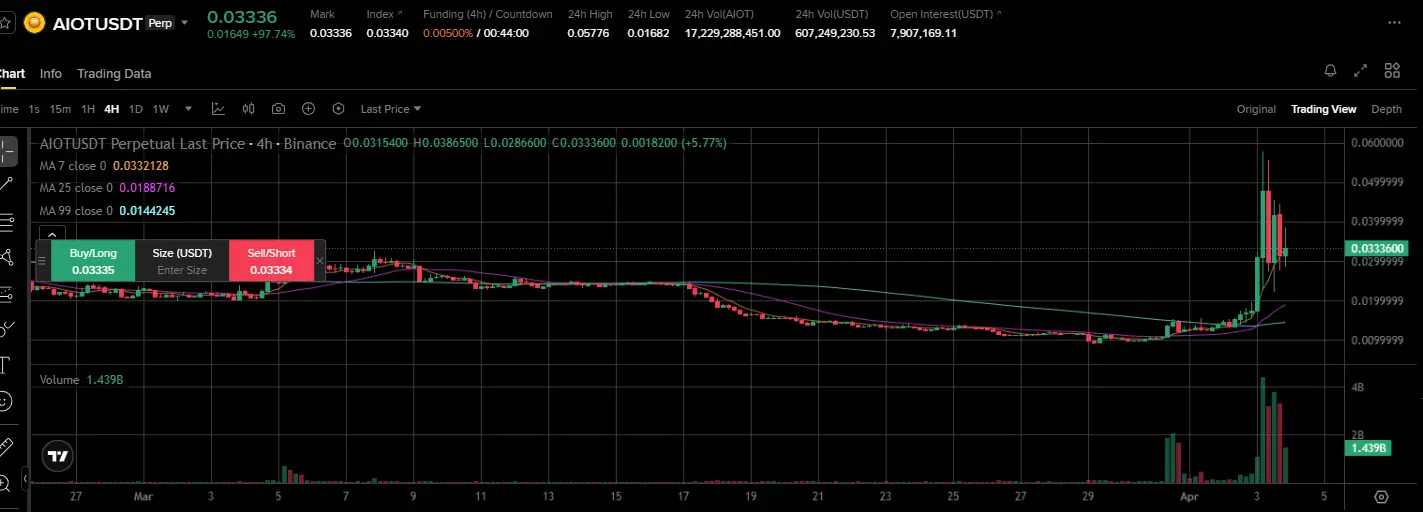Add AIOTUSDT to favorites with the star icon
This screenshot has width=1423, height=512.
point(6,21)
